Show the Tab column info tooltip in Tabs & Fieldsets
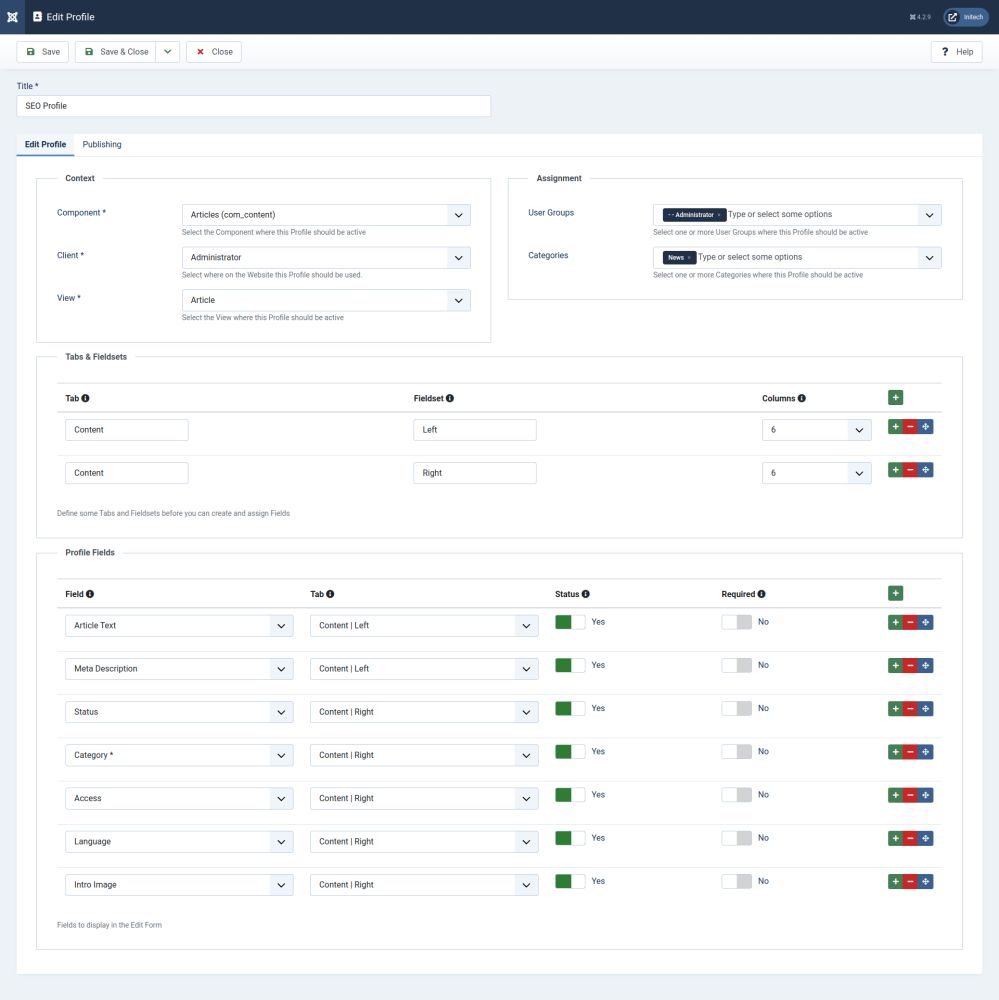 (85, 398)
